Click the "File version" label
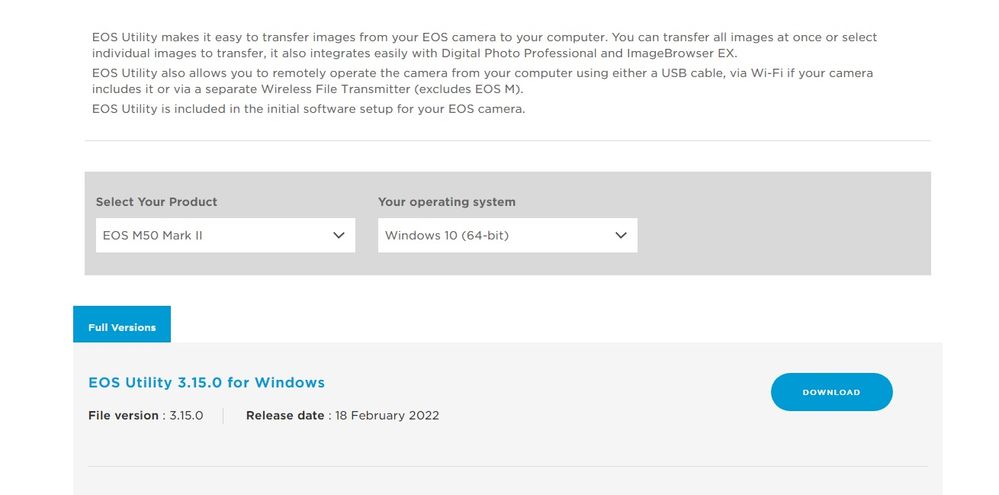The width and height of the screenshot is (999, 495). (123, 415)
